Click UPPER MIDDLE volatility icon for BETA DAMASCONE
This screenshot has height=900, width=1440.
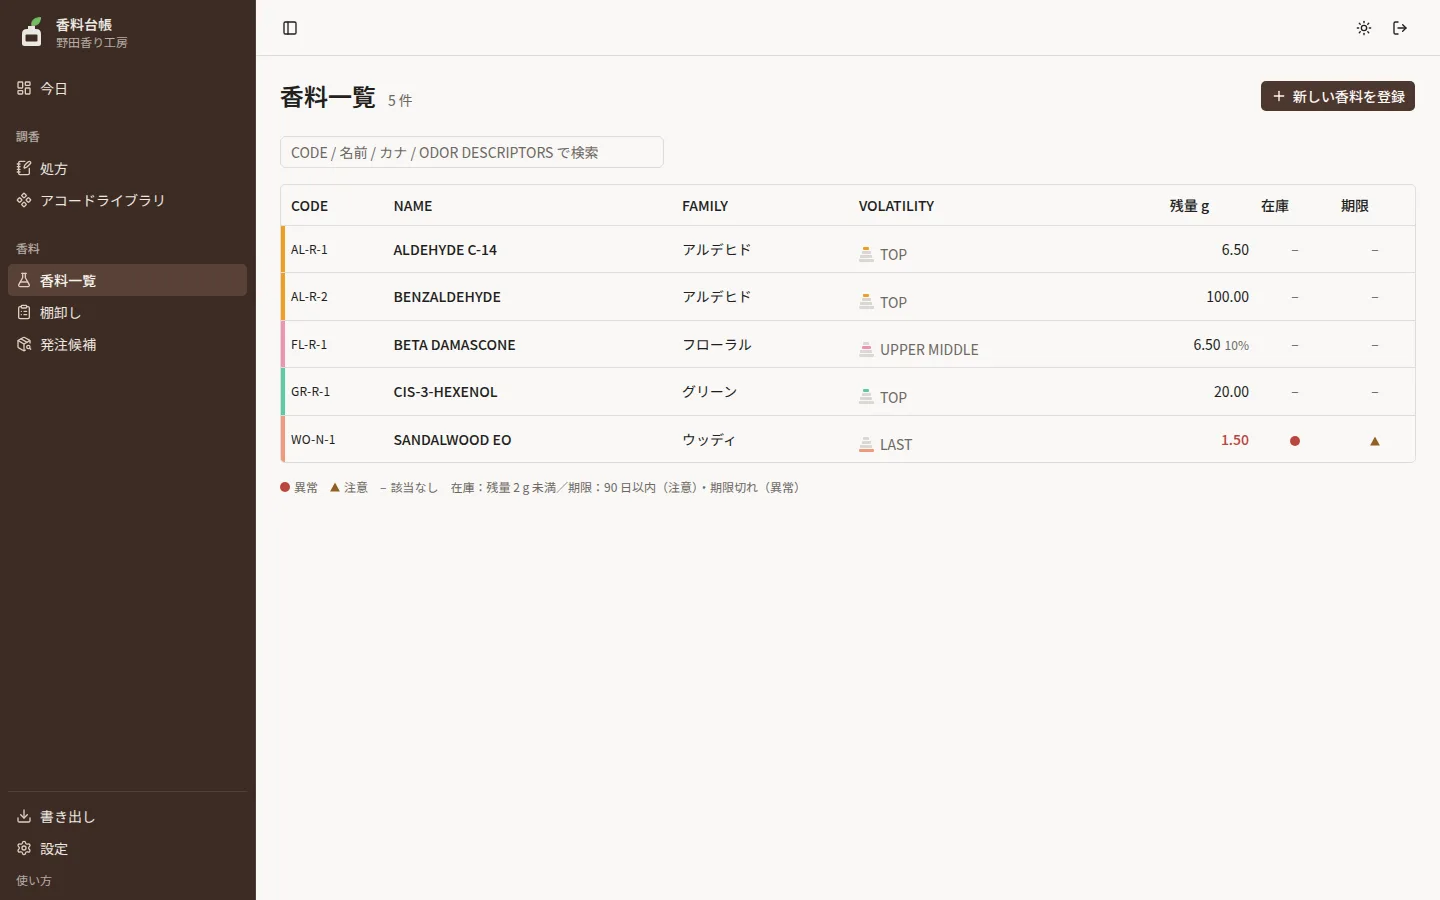pyautogui.click(x=866, y=349)
